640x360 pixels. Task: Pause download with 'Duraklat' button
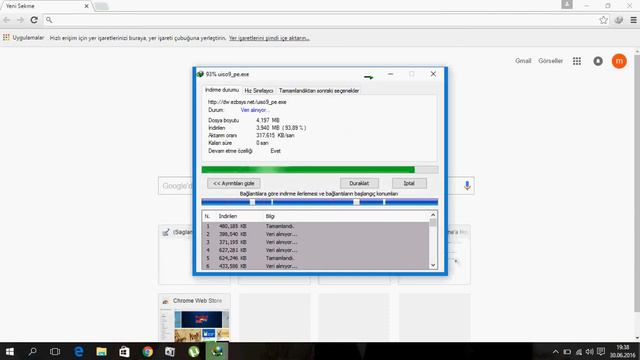click(359, 183)
